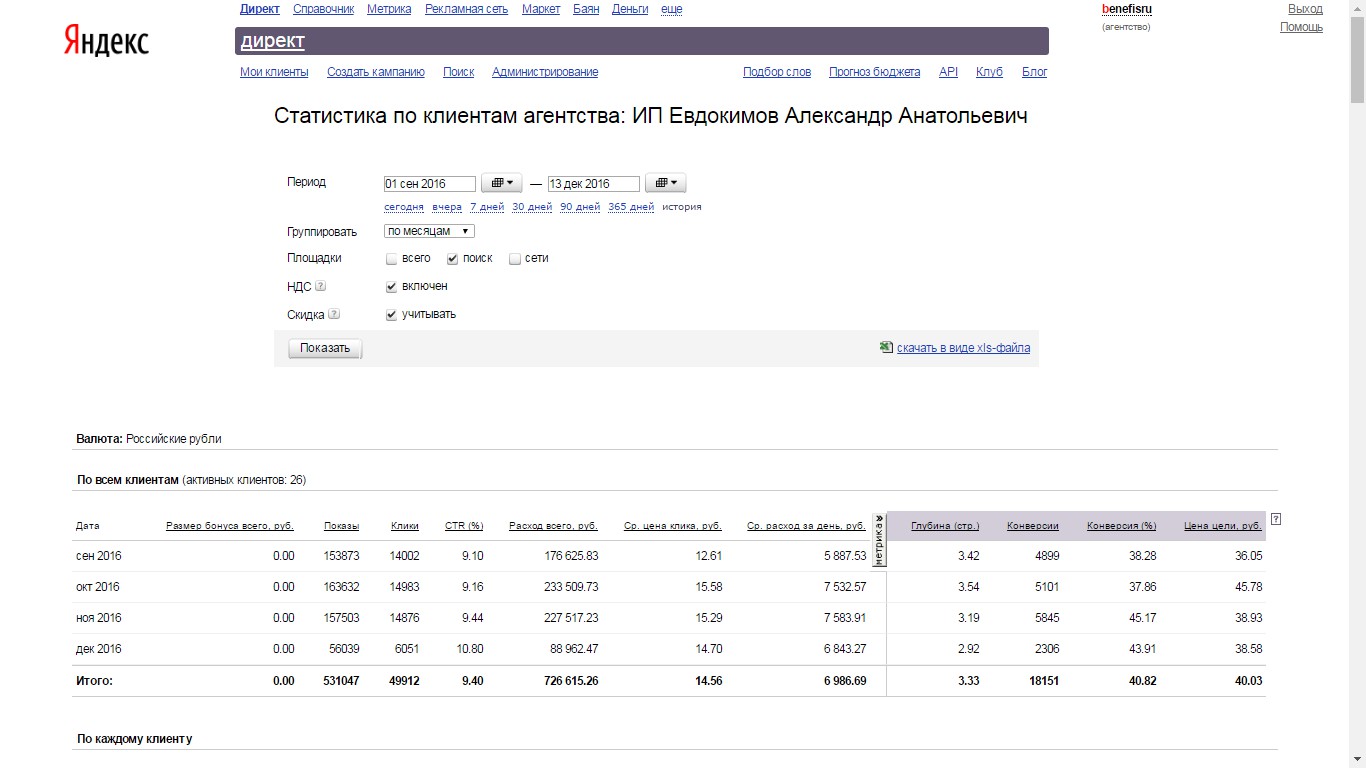Open the еще services menu
The height and width of the screenshot is (768, 1366).
click(x=672, y=9)
